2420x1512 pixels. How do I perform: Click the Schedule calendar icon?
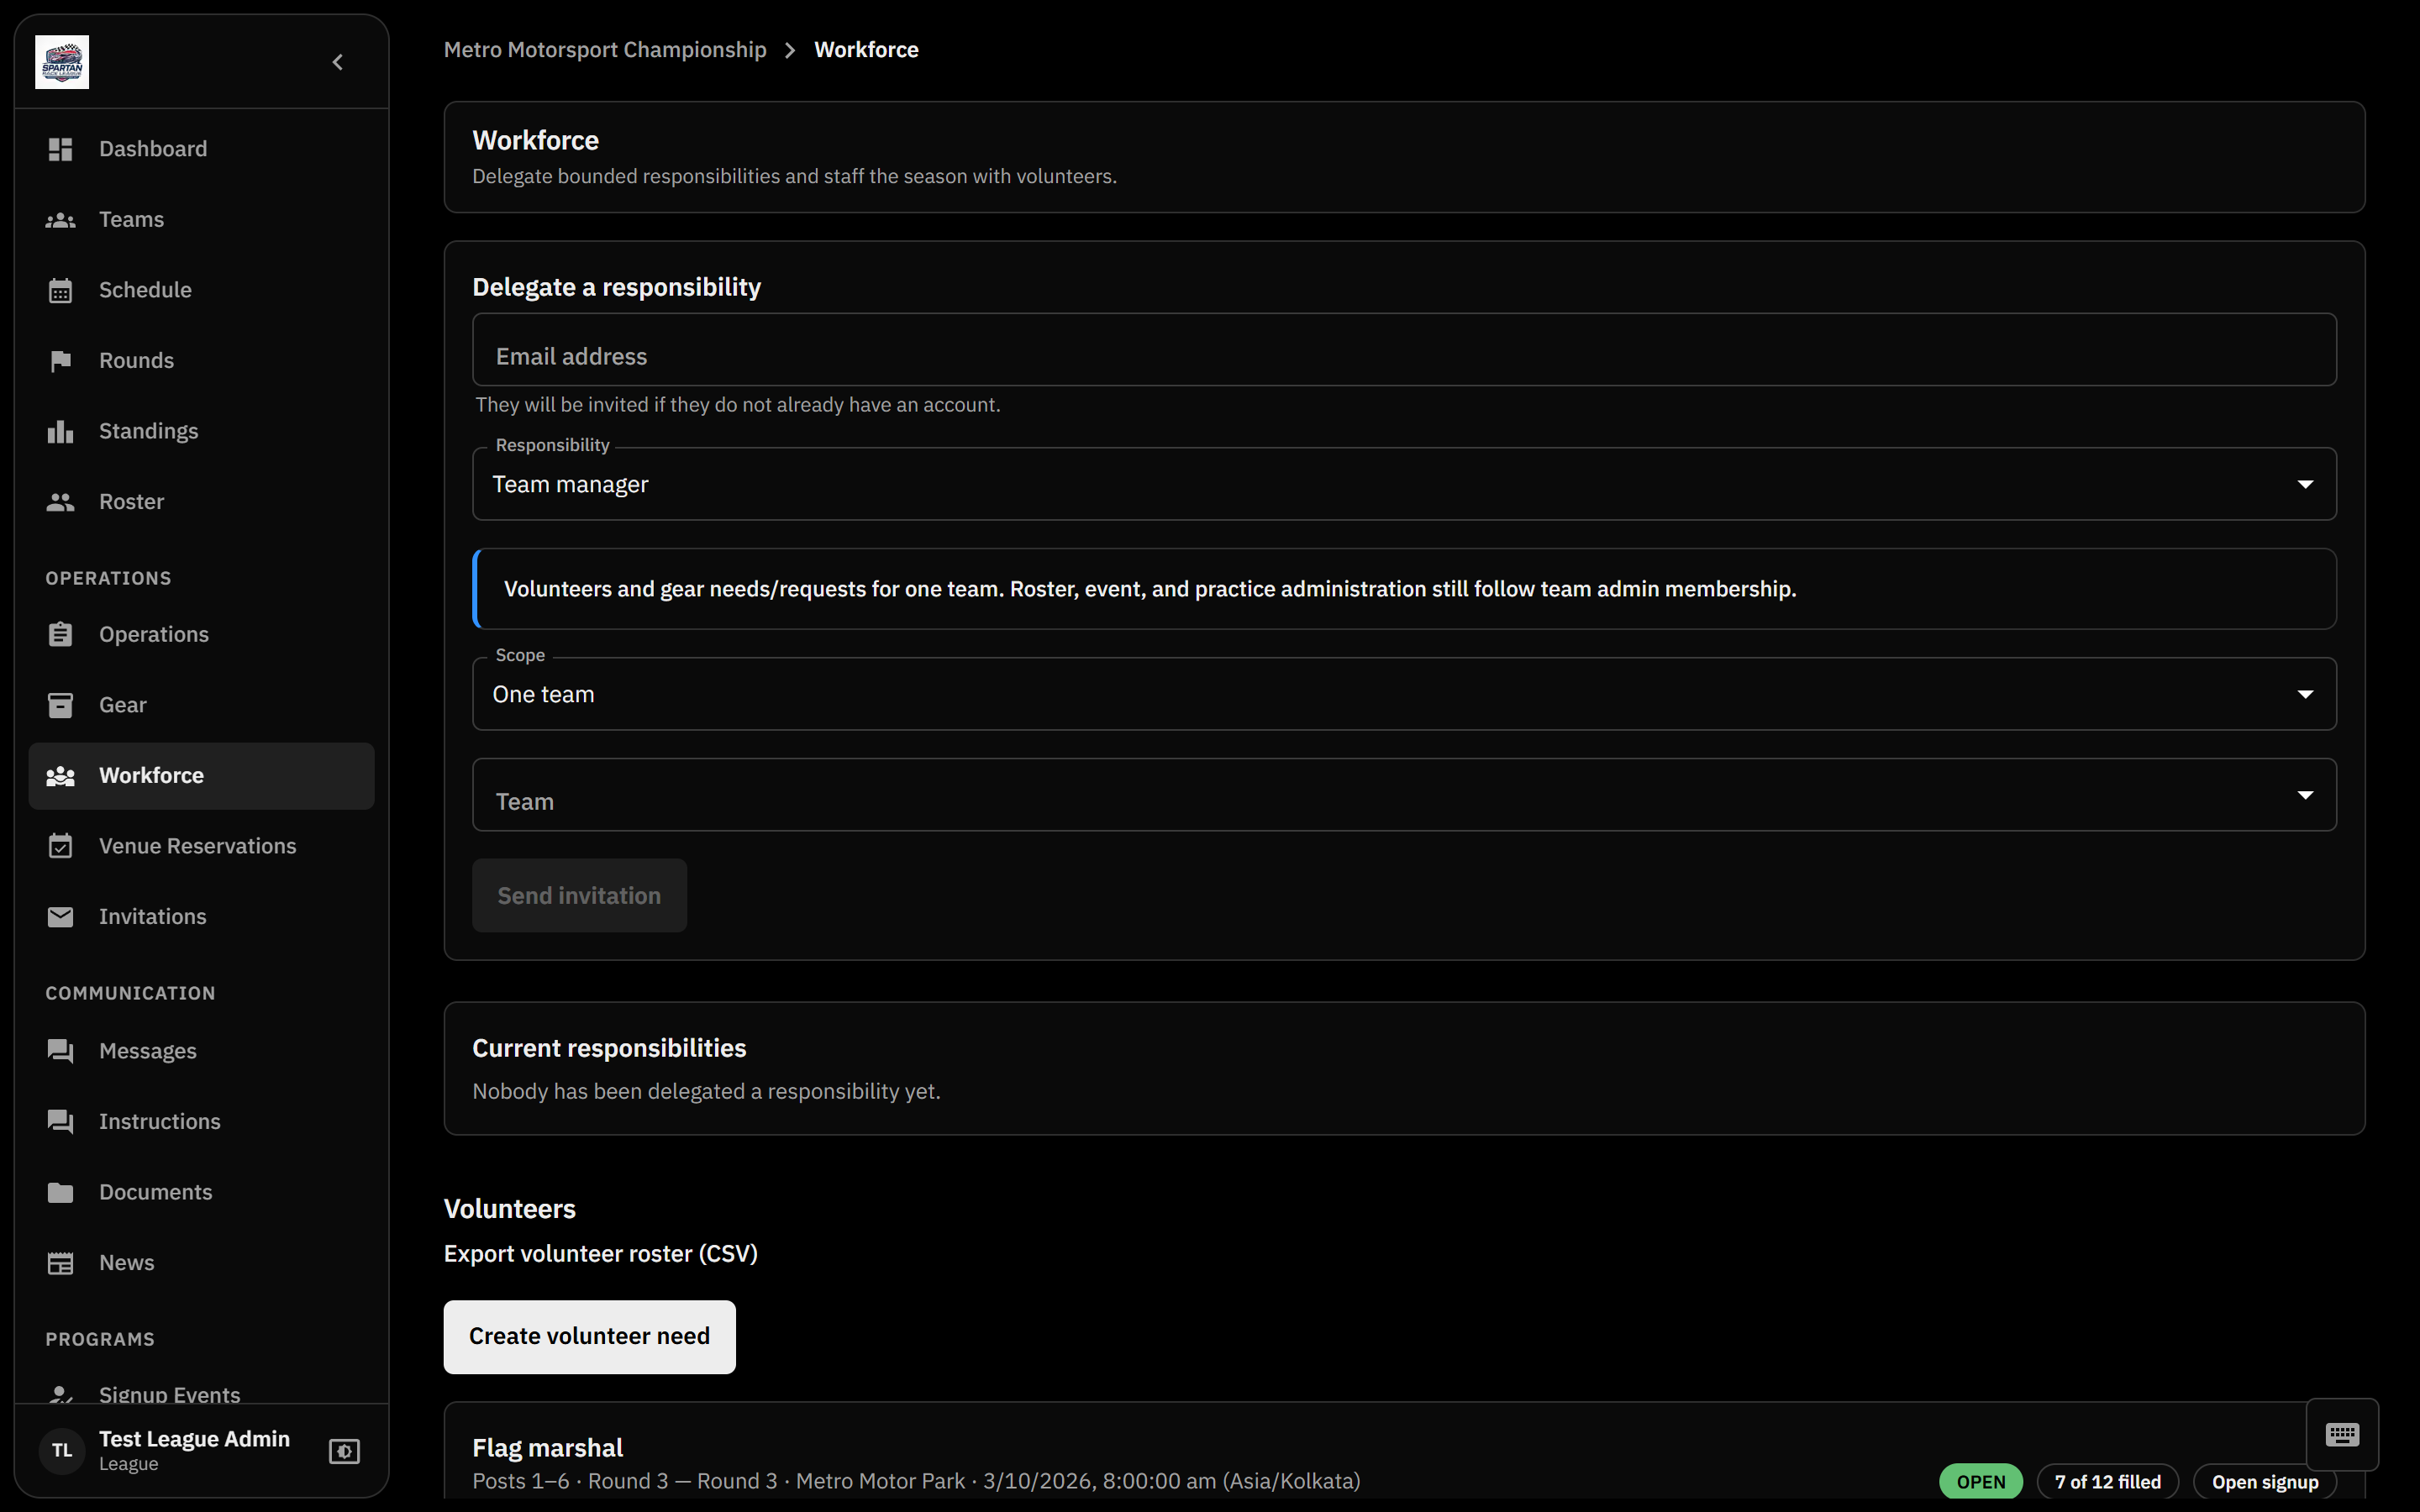[61, 290]
